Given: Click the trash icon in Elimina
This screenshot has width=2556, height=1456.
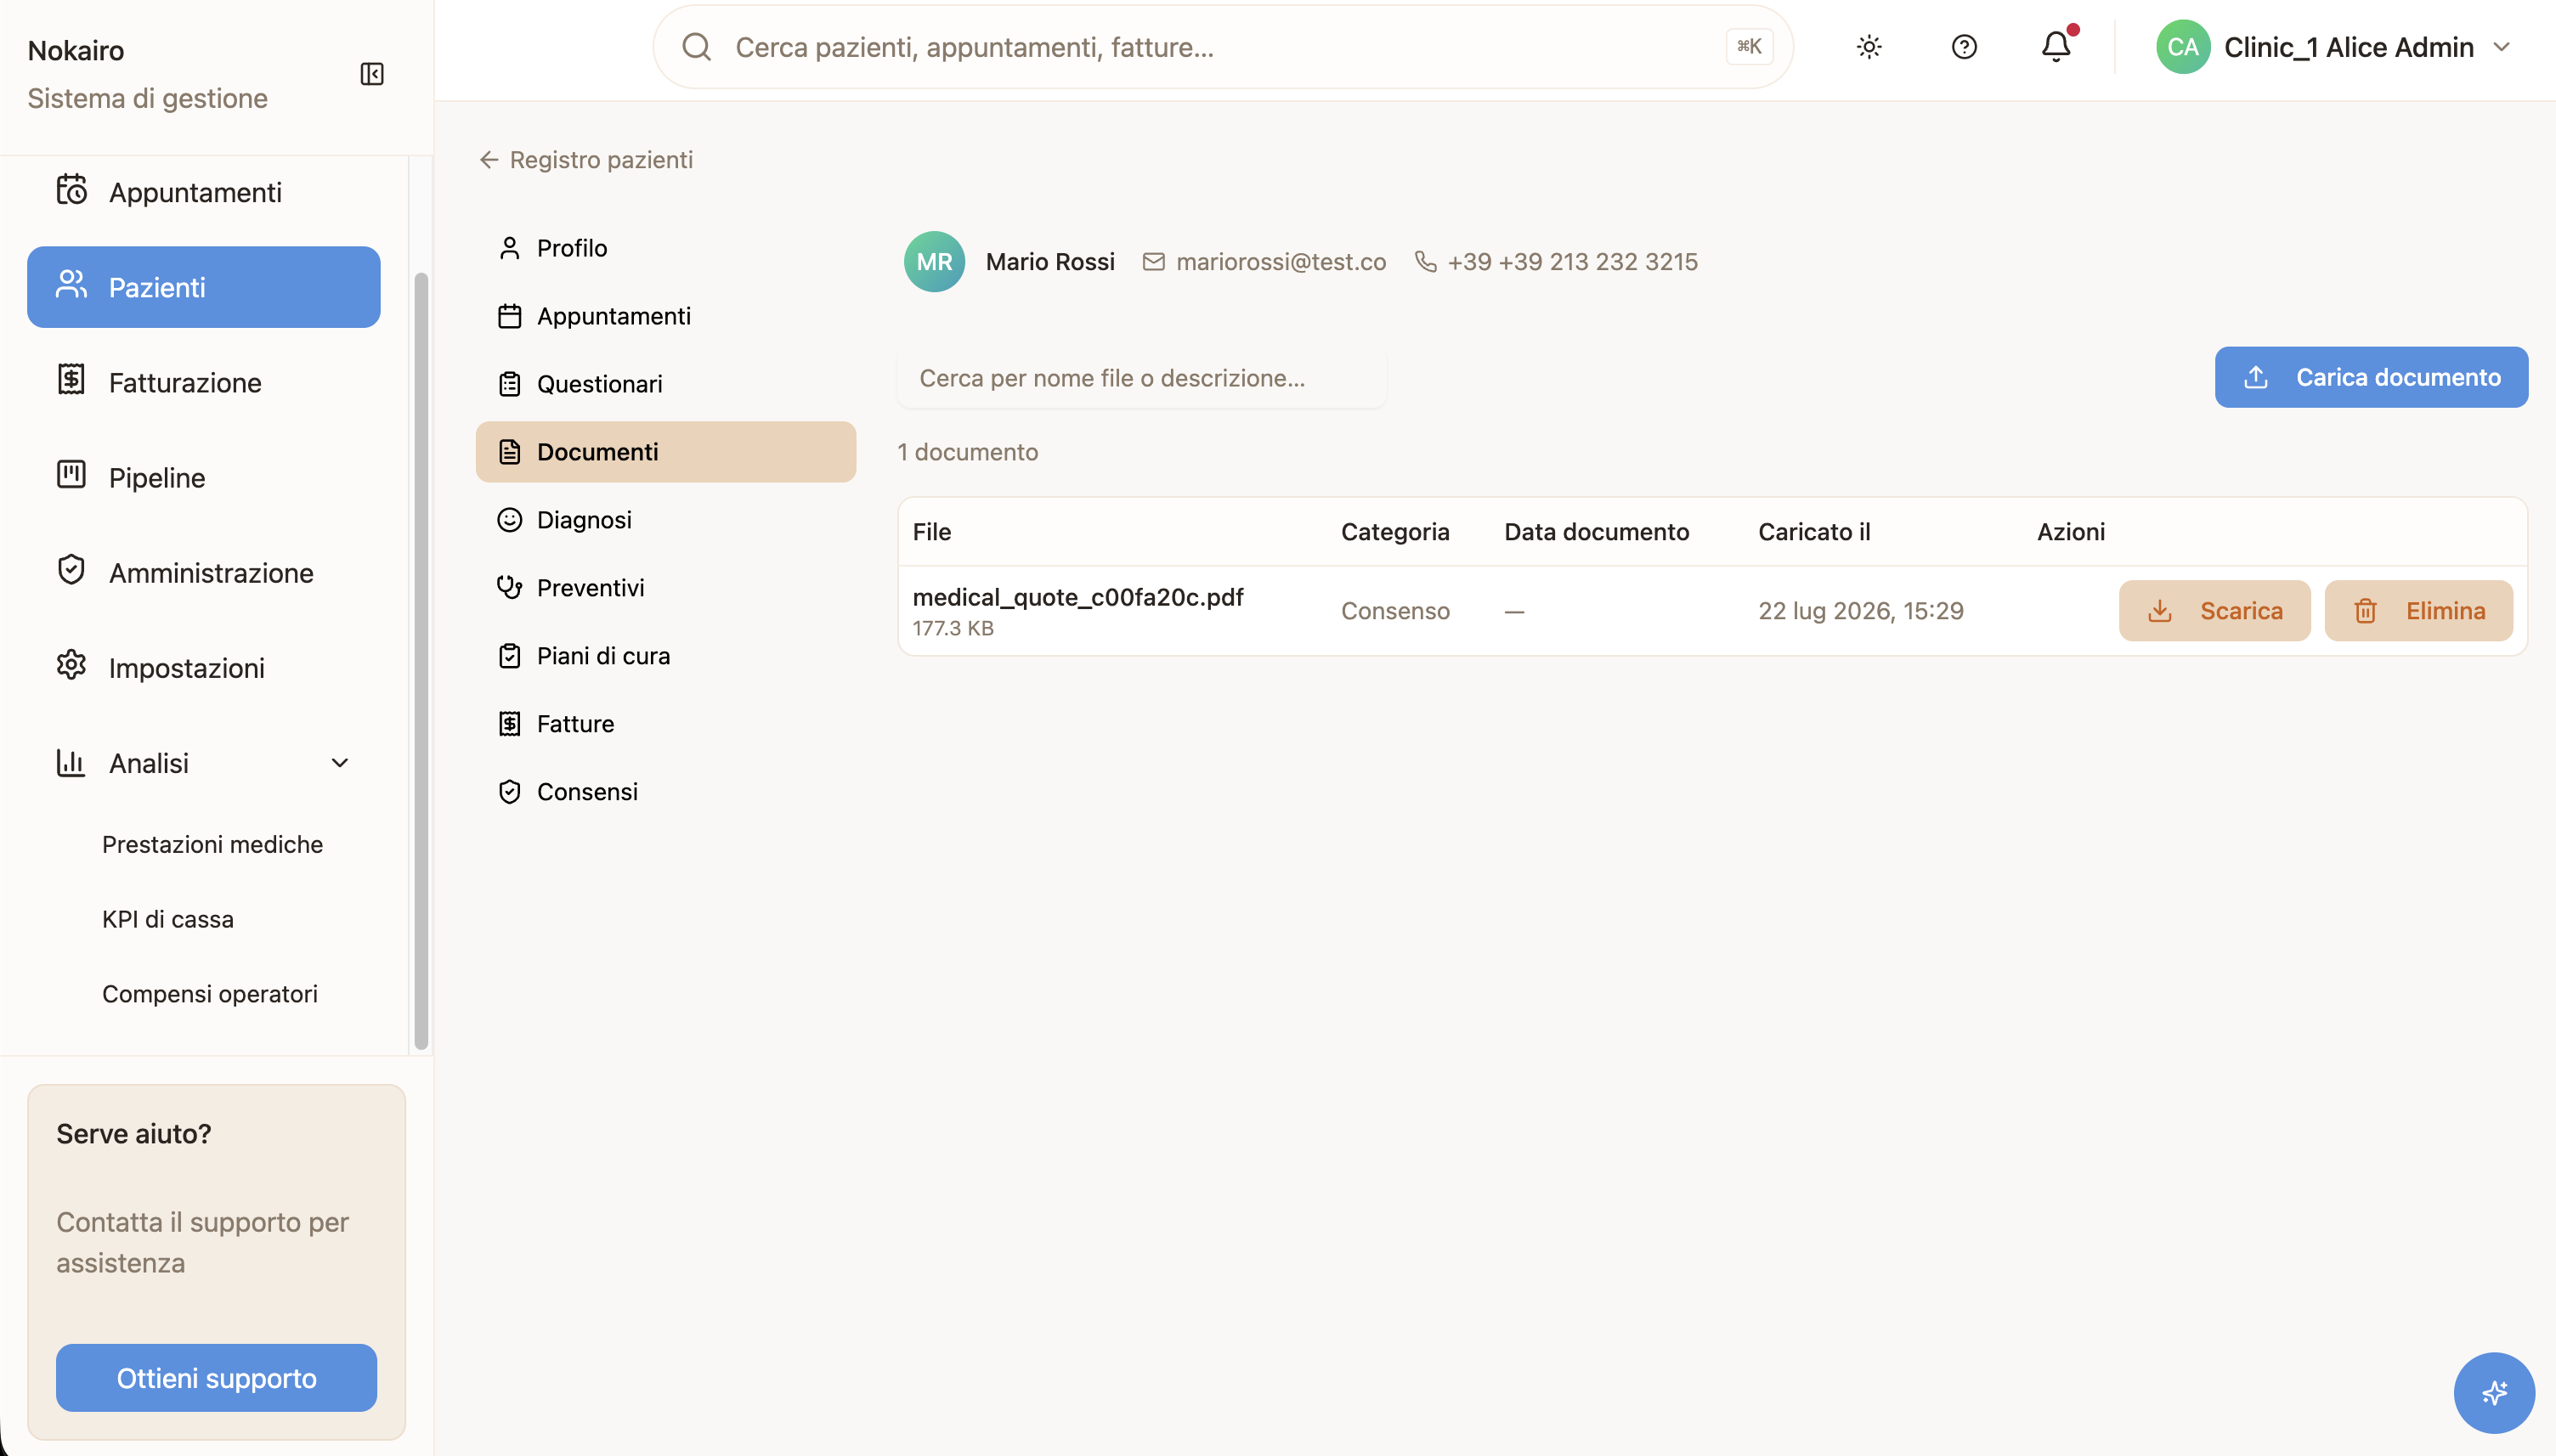Looking at the screenshot, I should pos(2365,611).
